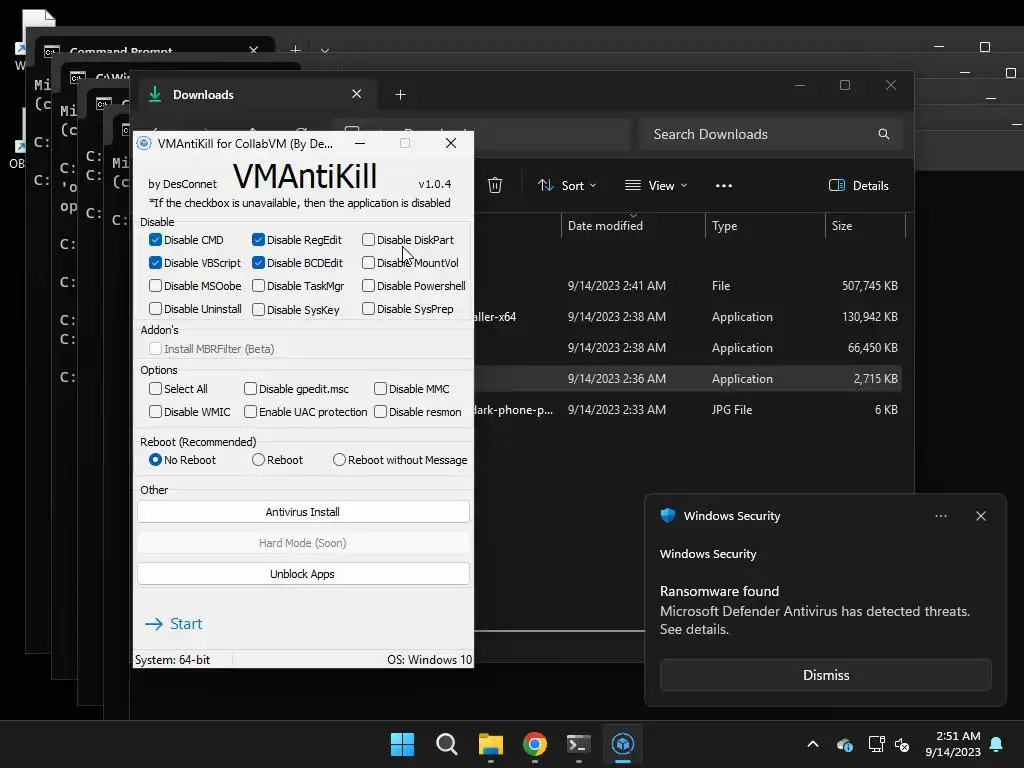Viewport: 1024px width, 768px height.
Task: Close the Downloads tab
Action: pyautogui.click(x=357, y=94)
